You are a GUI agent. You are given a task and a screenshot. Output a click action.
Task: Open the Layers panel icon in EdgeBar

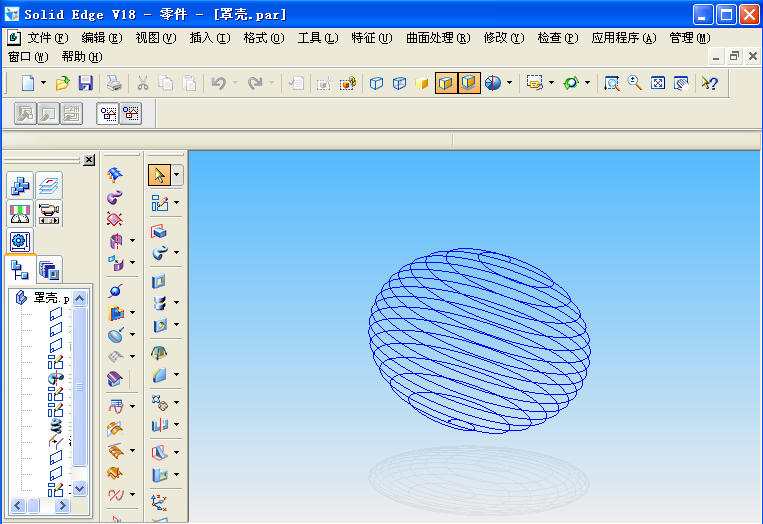tap(49, 185)
